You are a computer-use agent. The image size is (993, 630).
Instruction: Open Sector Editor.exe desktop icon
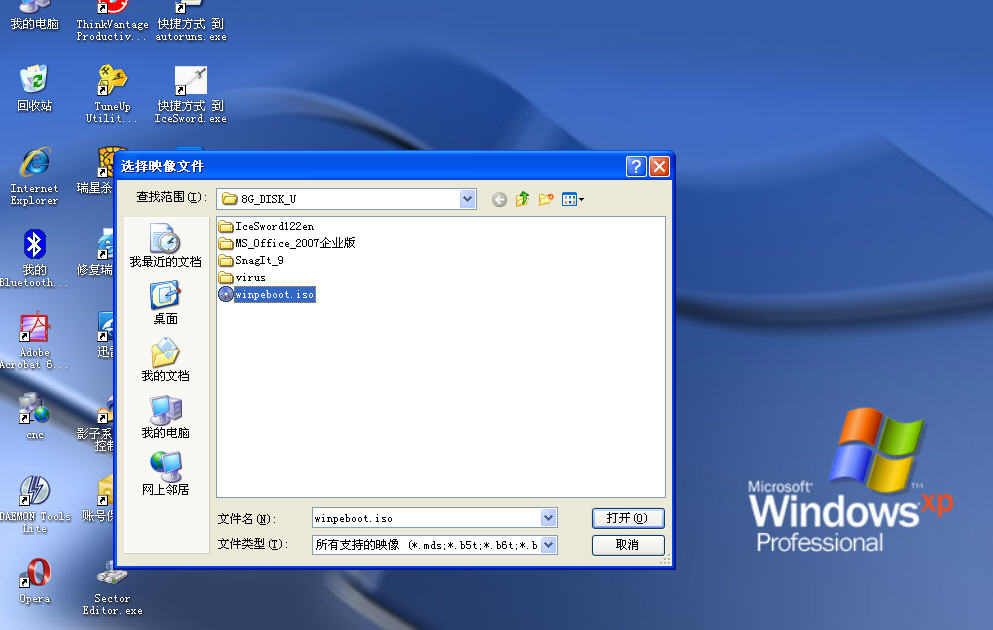click(112, 586)
